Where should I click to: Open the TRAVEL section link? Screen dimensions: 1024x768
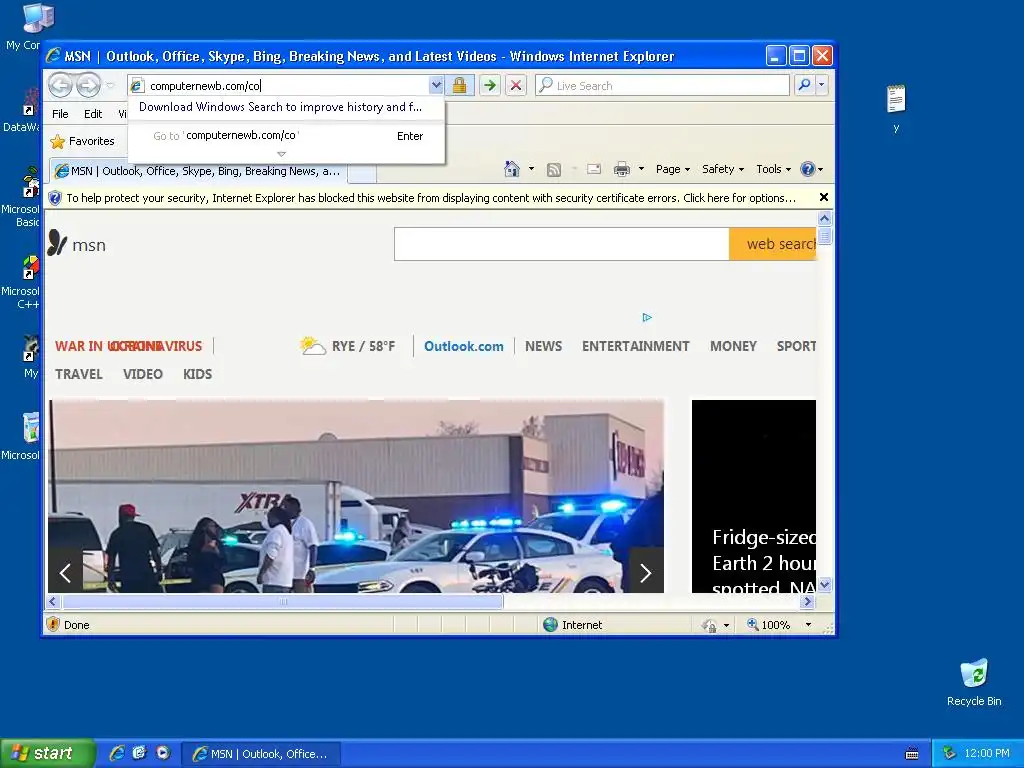coord(78,374)
